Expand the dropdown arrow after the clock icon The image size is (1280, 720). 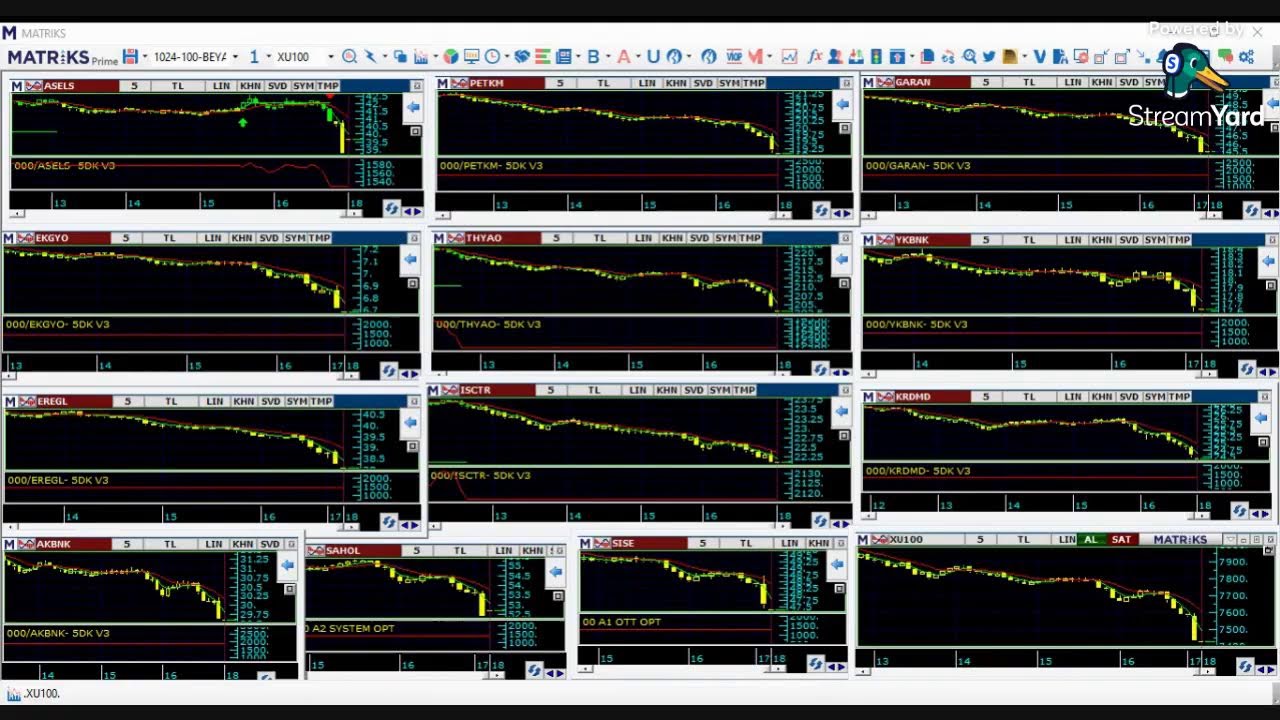point(507,57)
